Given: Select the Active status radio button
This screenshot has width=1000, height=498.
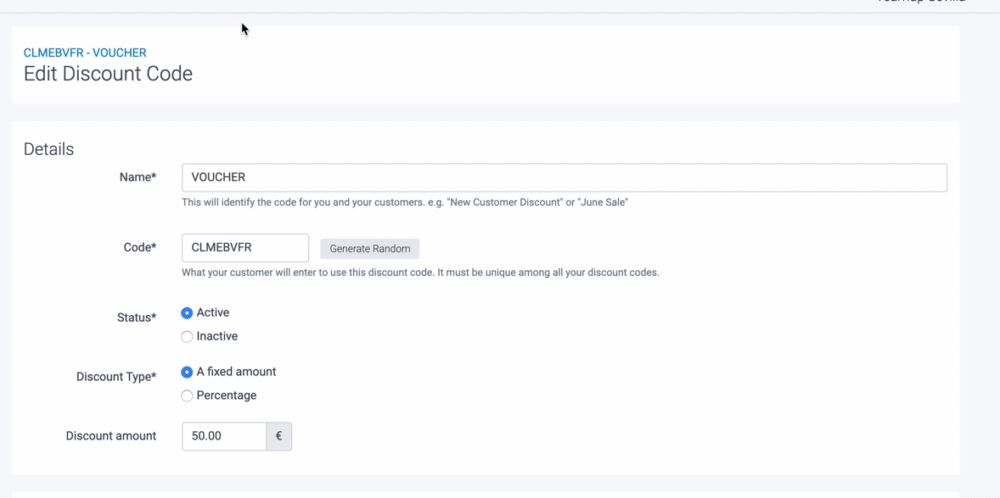Looking at the screenshot, I should (x=187, y=313).
